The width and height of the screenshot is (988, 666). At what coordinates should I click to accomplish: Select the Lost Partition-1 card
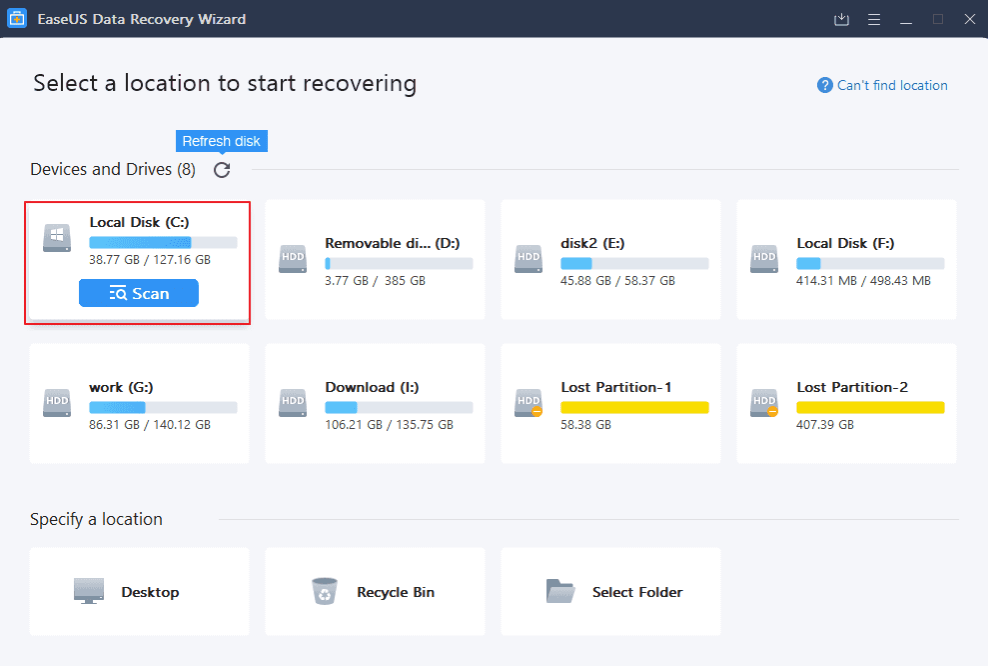click(x=610, y=403)
